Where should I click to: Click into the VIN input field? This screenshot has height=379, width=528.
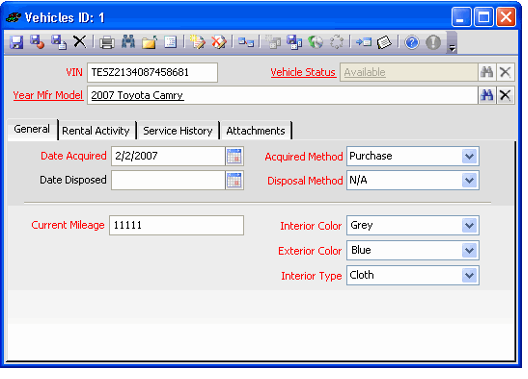click(153, 72)
